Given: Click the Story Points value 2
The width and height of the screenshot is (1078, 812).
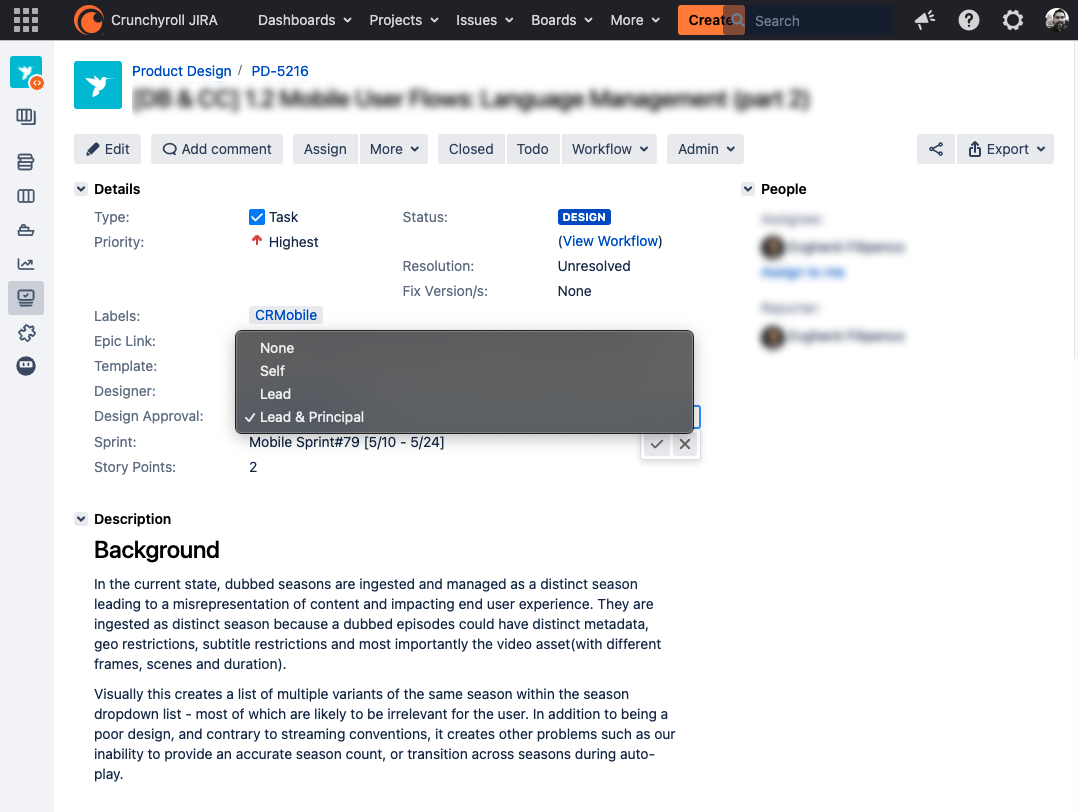Looking at the screenshot, I should (253, 468).
